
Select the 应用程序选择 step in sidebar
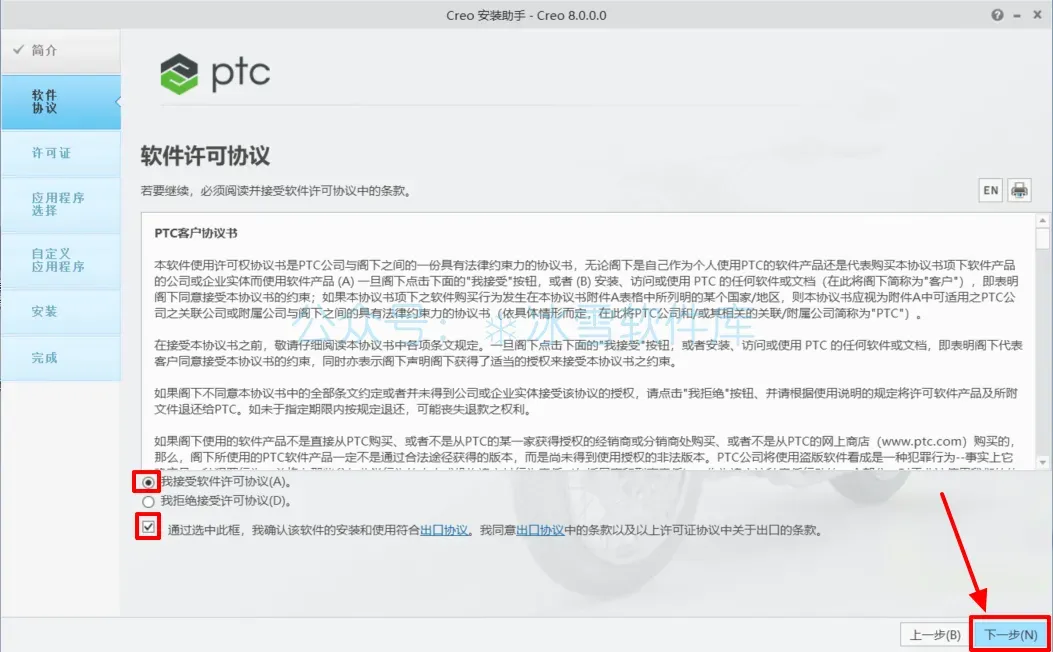60,205
